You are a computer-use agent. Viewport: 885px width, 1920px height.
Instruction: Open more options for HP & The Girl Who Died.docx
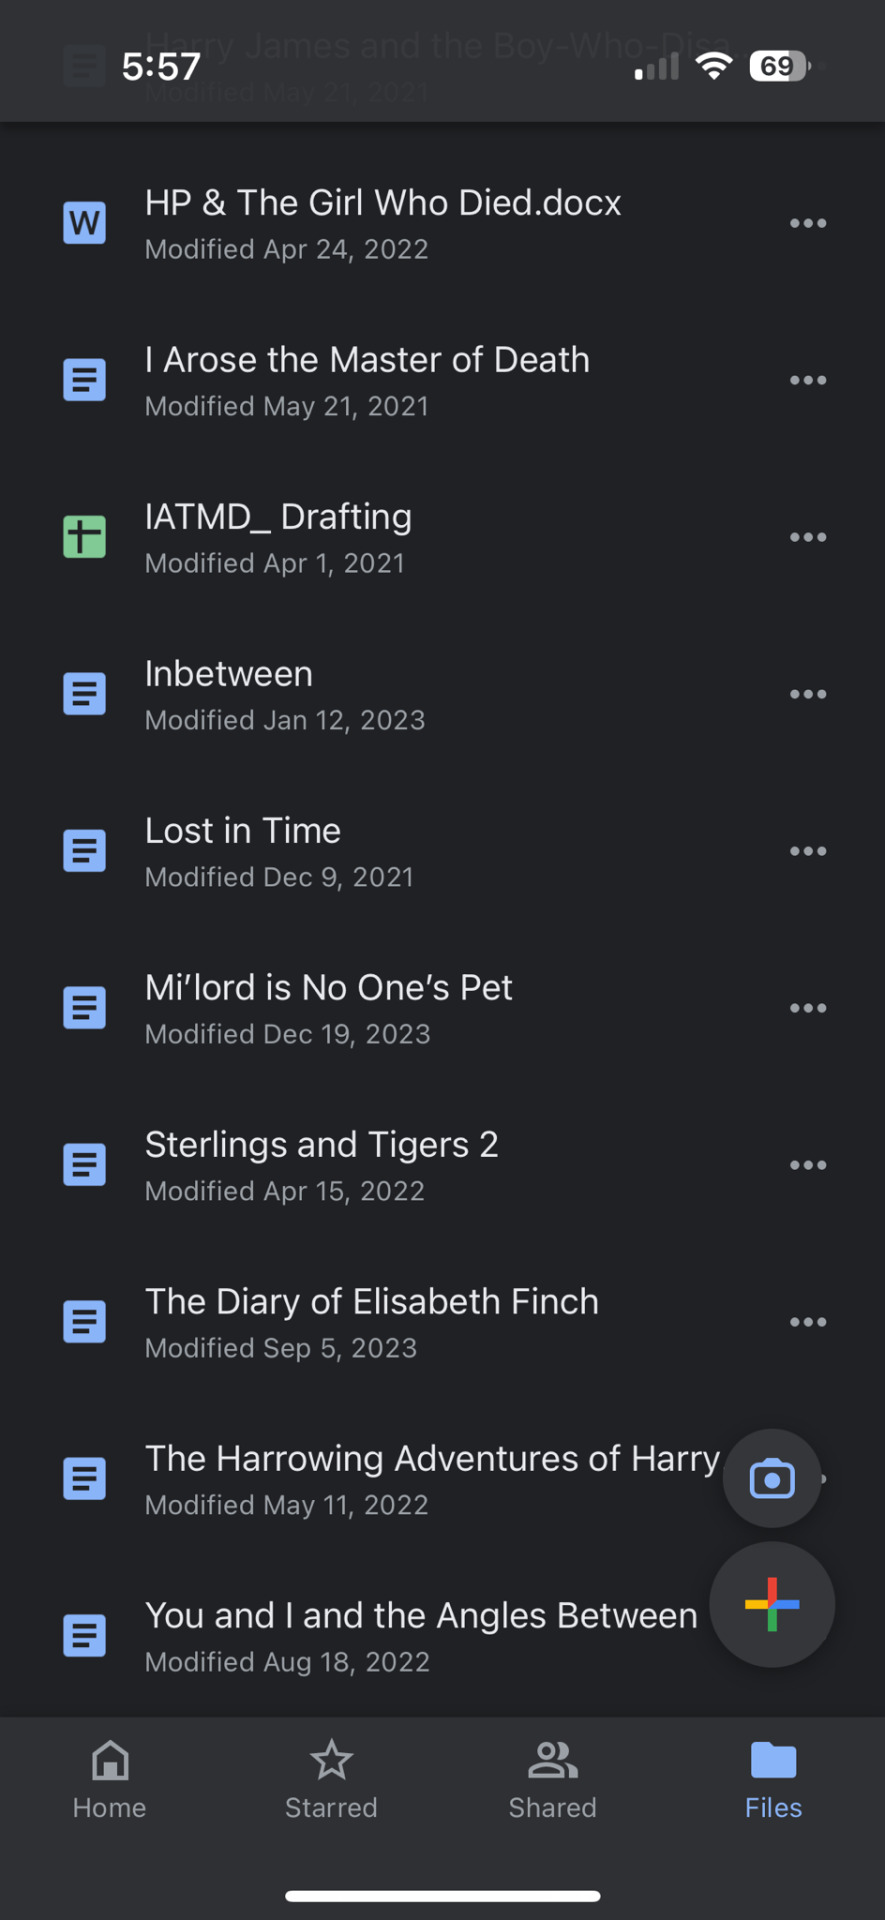pos(808,223)
